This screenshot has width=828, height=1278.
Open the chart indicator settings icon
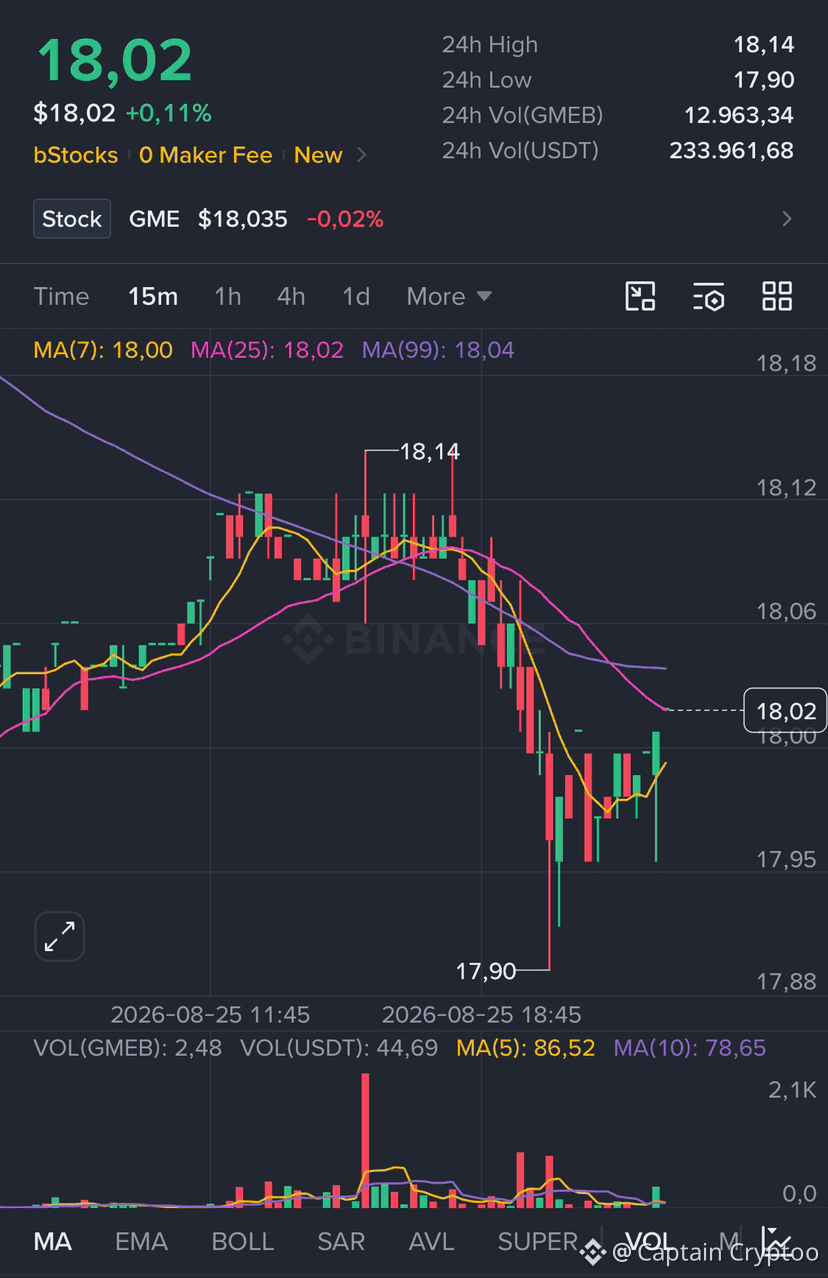708,296
